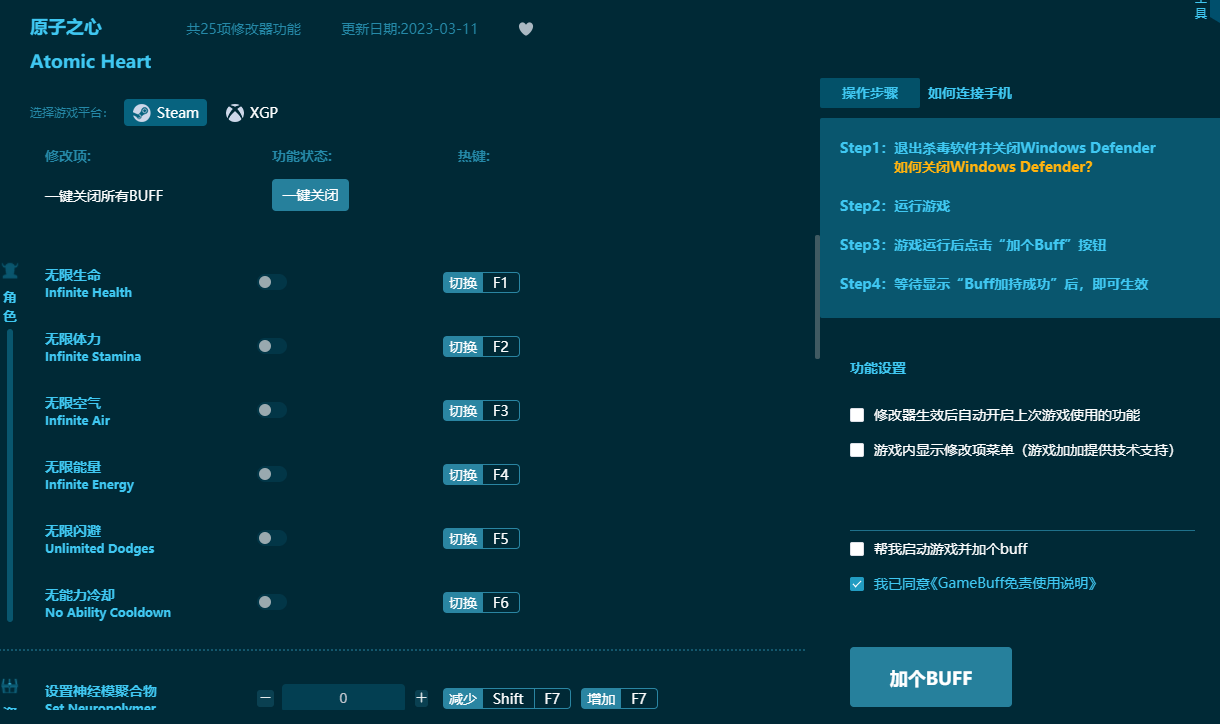Click Step1 退出杀毒软件 instruction text

998,148
